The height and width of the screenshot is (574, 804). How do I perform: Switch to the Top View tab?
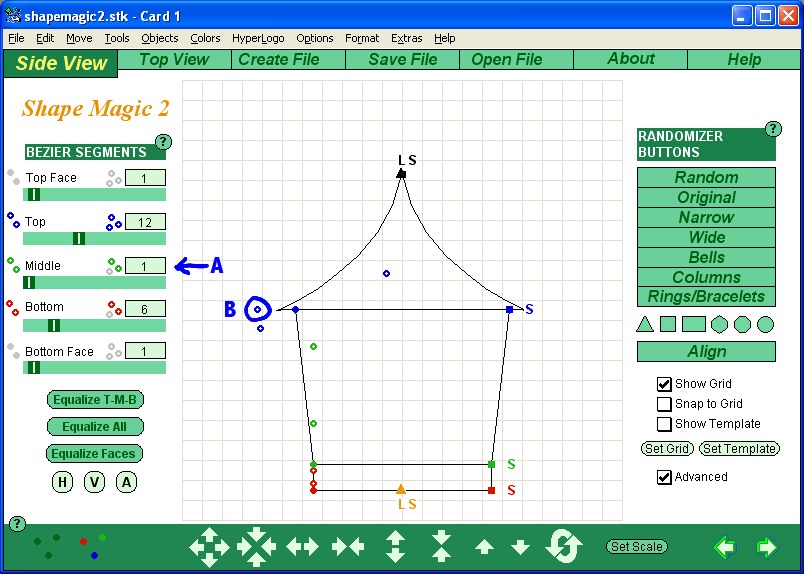click(174, 60)
